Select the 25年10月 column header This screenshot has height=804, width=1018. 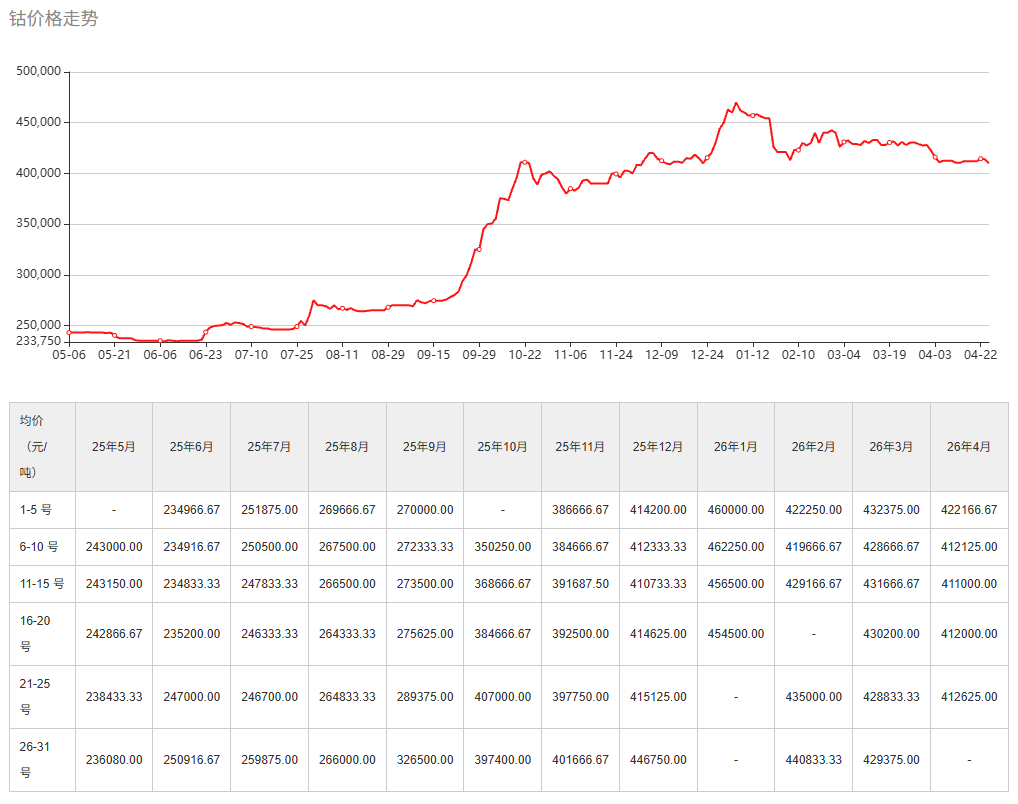pos(502,447)
